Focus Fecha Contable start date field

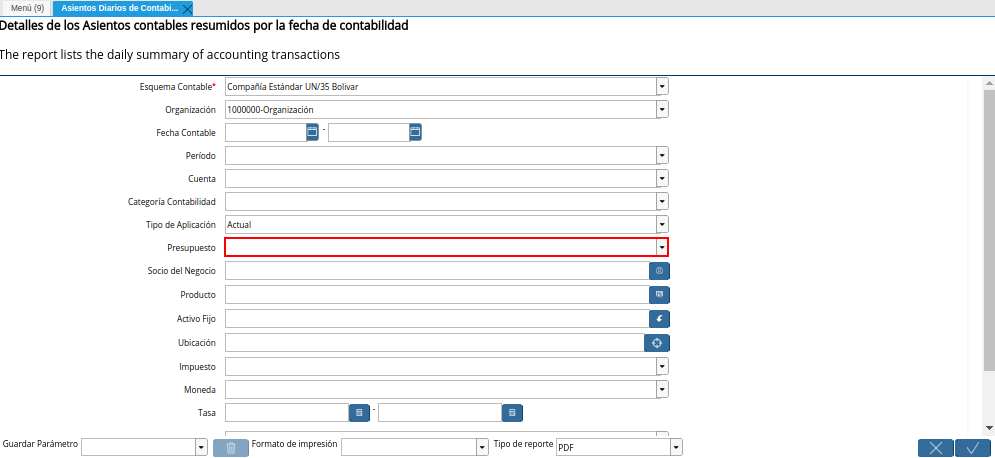(266, 132)
